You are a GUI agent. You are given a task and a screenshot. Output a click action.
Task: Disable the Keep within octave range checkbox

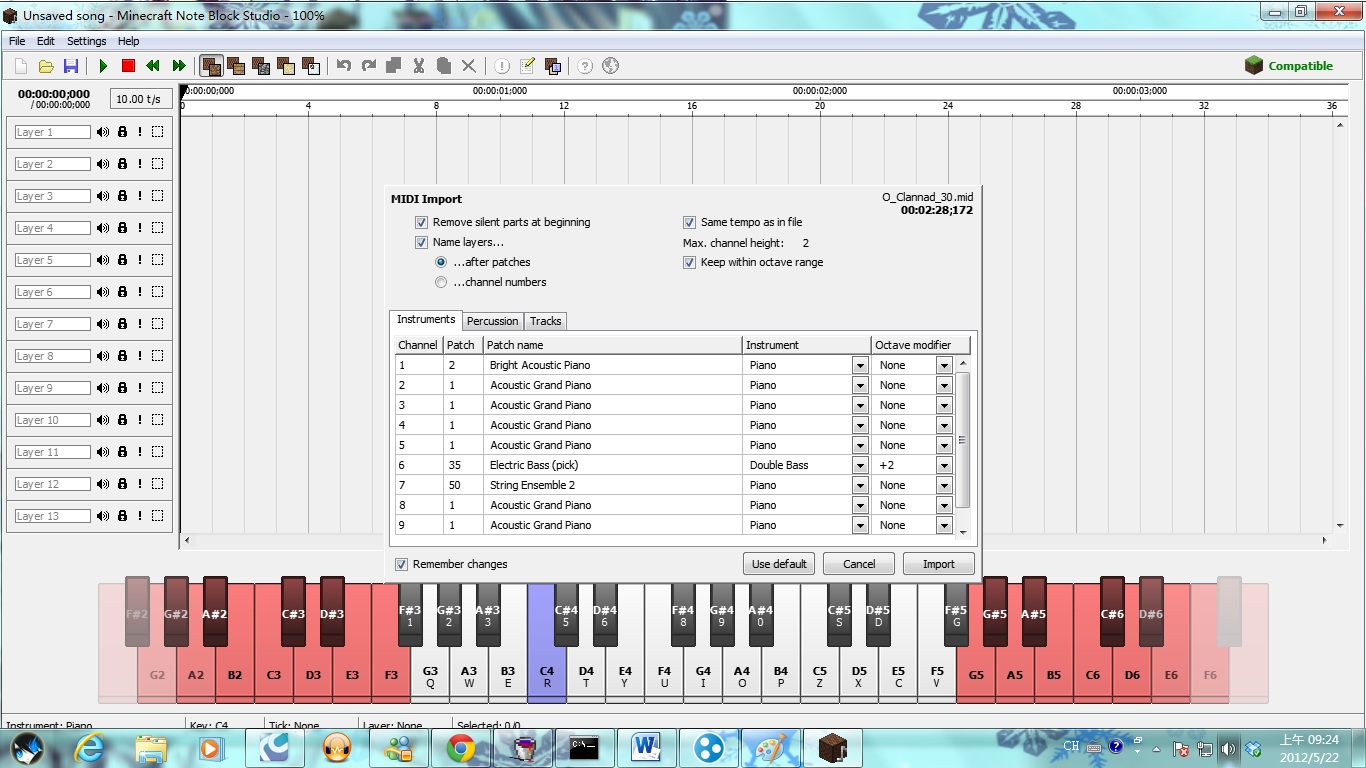pyautogui.click(x=689, y=262)
